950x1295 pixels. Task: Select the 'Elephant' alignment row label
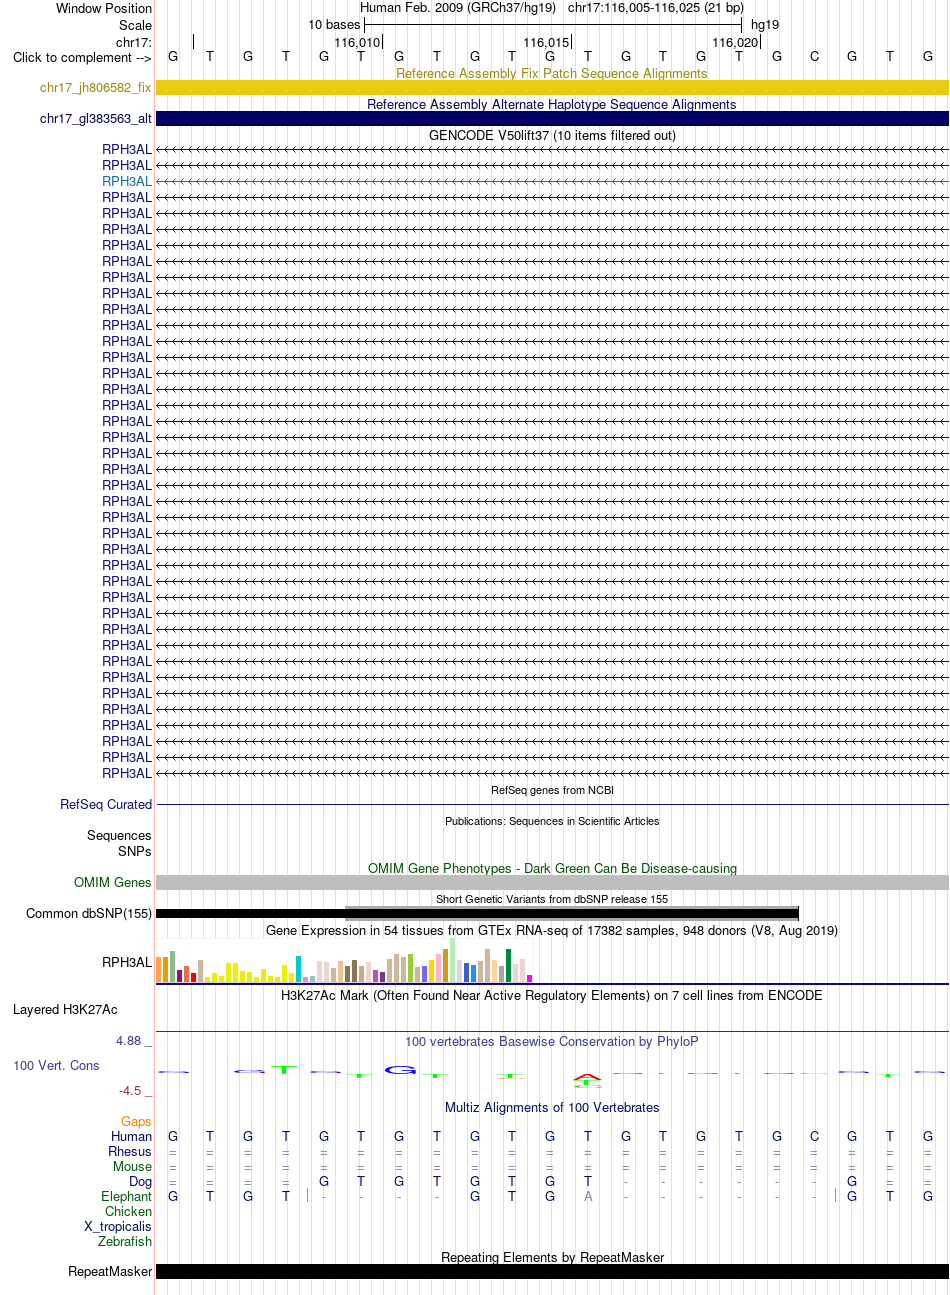coord(127,1196)
